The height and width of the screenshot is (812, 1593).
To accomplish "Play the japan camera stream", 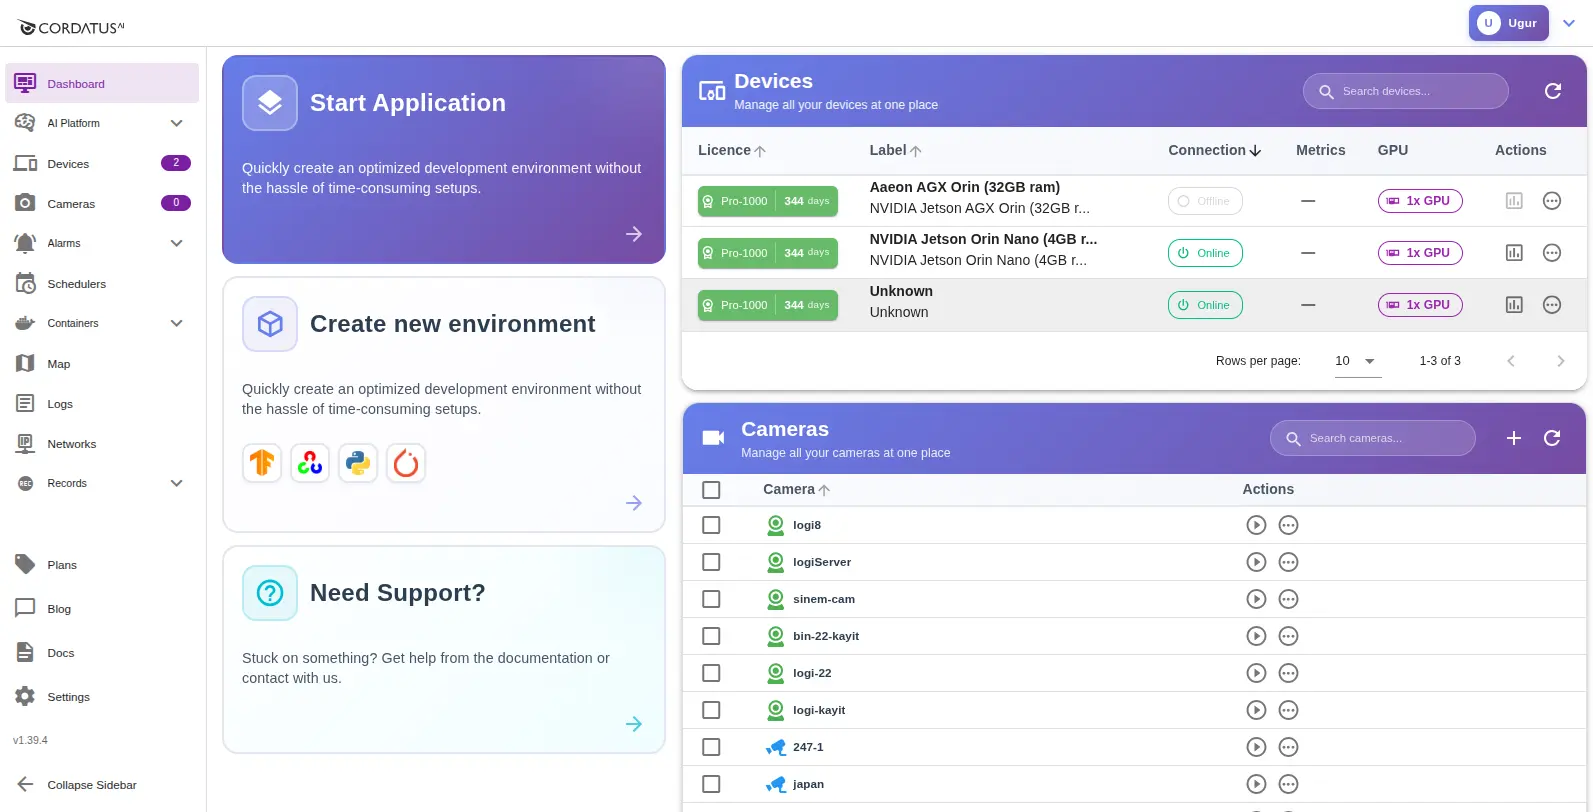I will pyautogui.click(x=1257, y=784).
